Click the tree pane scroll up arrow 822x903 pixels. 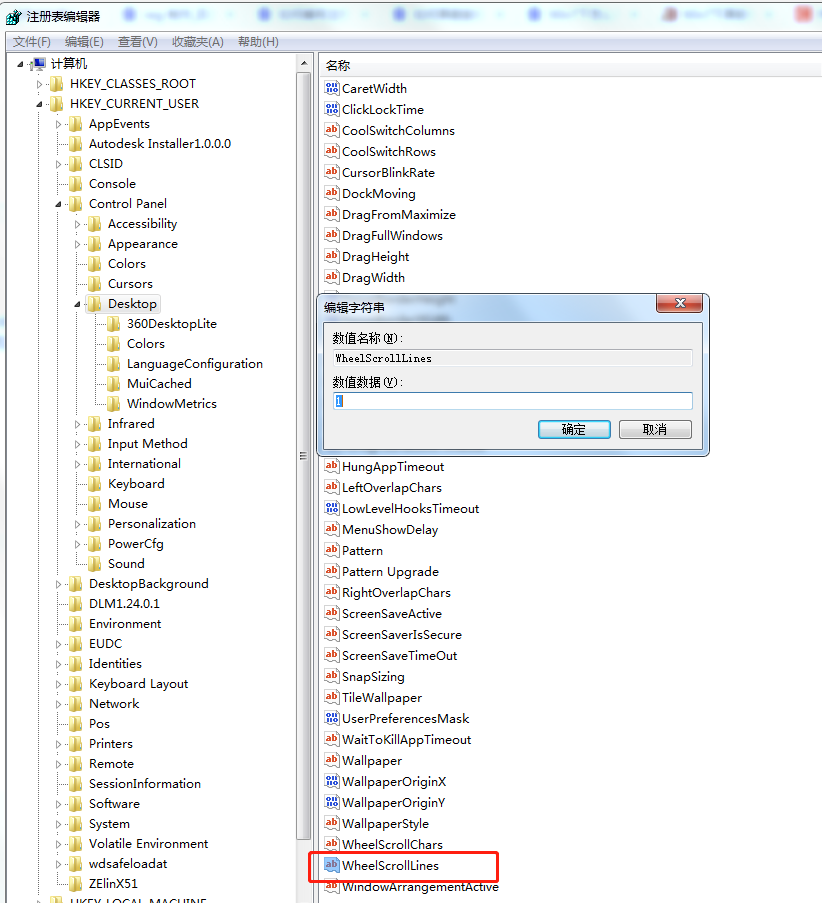coord(304,63)
